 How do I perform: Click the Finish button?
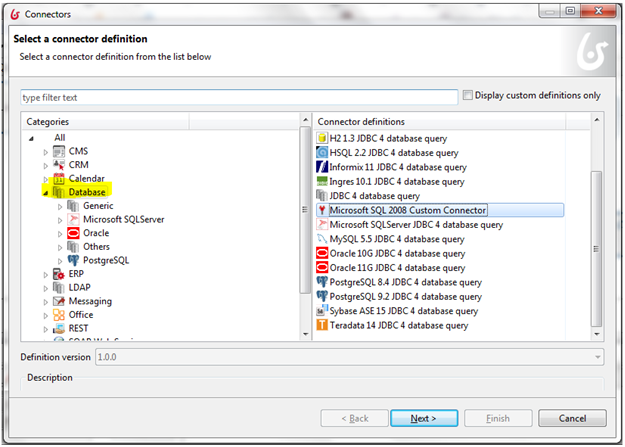498,418
